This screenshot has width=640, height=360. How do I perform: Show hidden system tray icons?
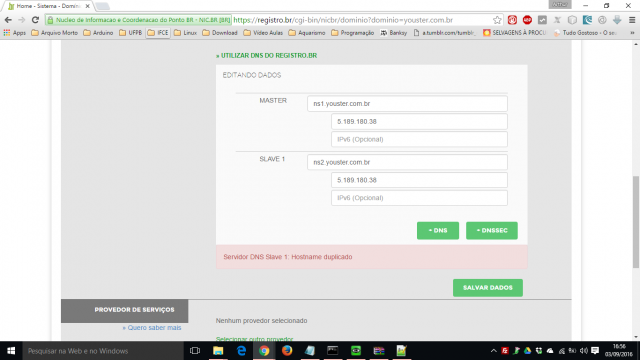click(493, 351)
